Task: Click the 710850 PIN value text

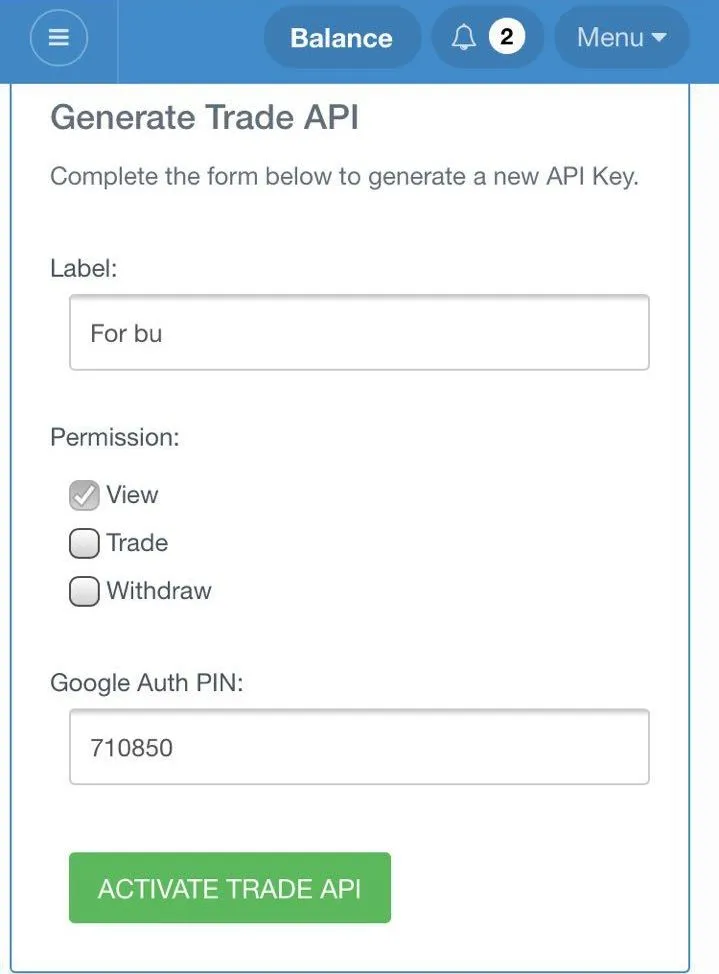Action: coord(131,748)
